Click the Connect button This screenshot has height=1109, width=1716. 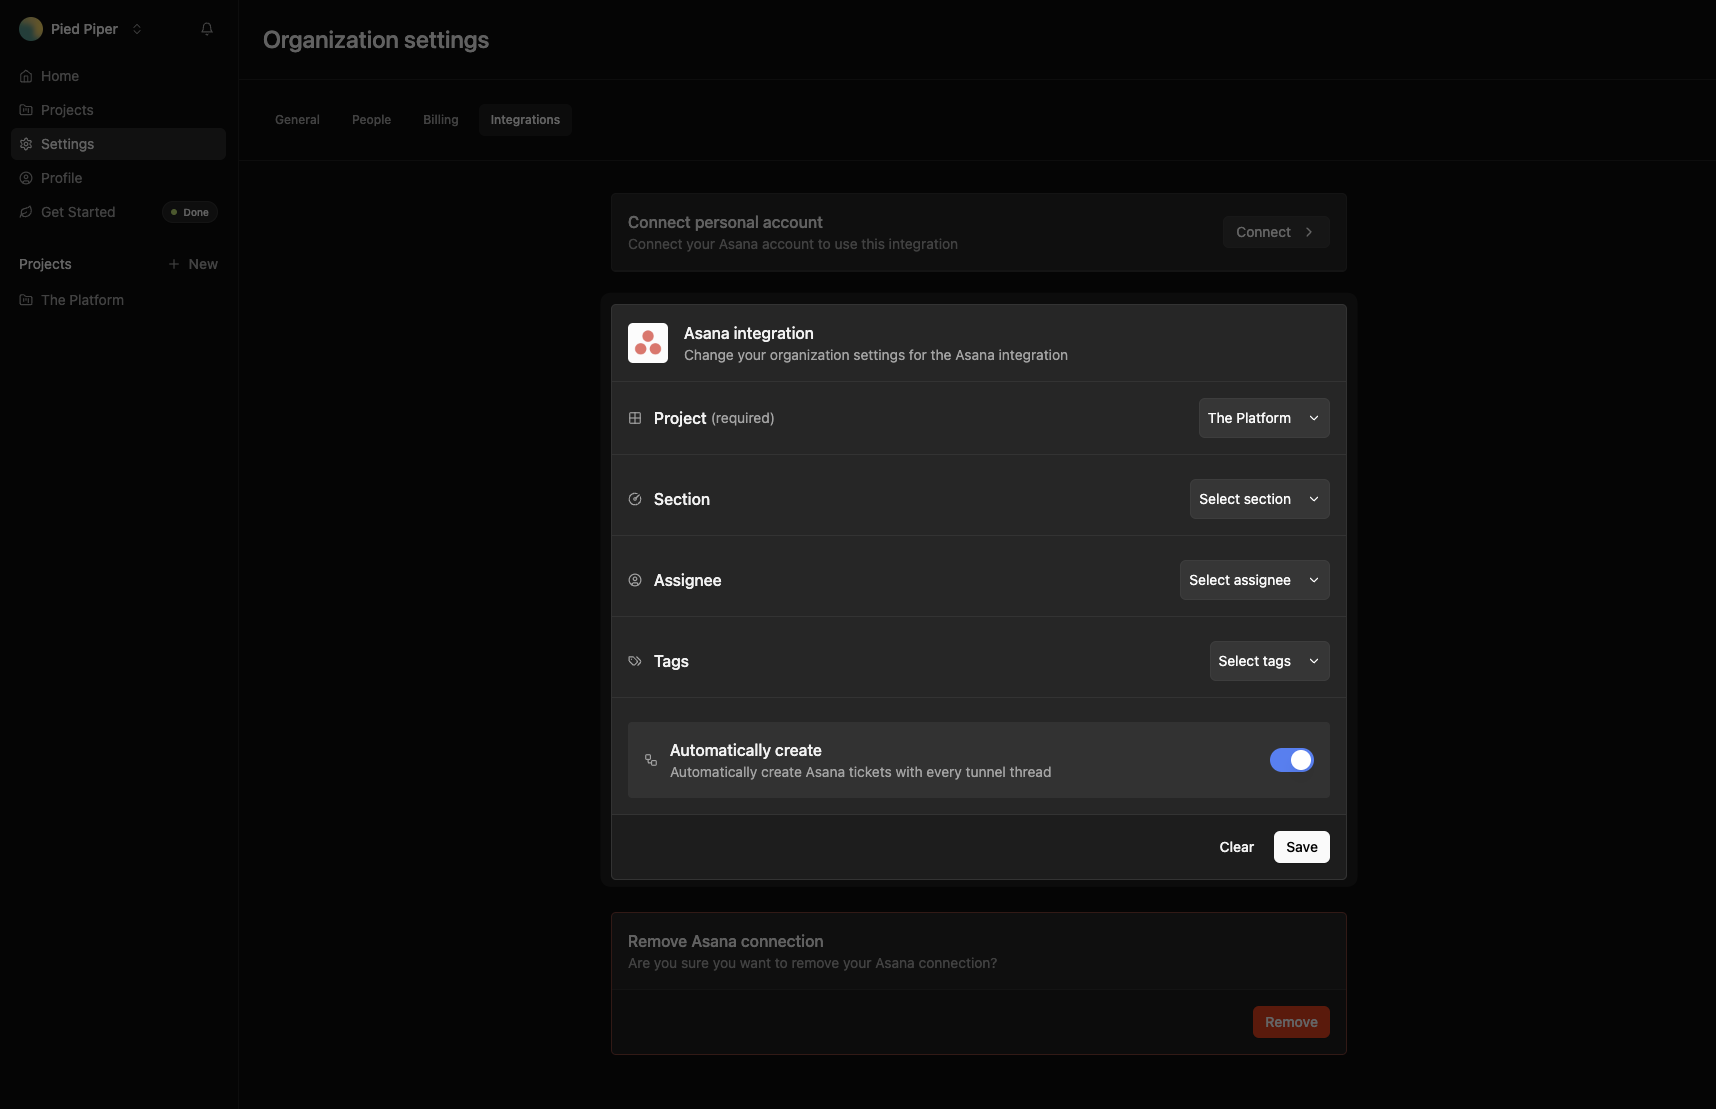1276,232
